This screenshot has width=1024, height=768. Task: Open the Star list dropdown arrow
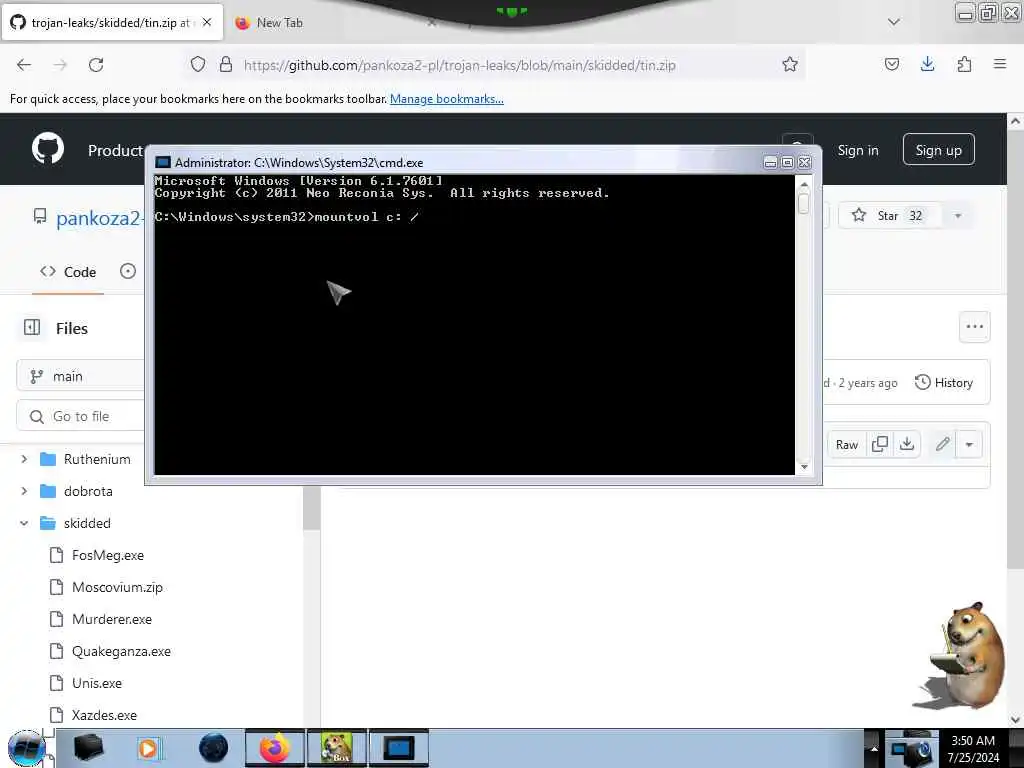pos(958,216)
